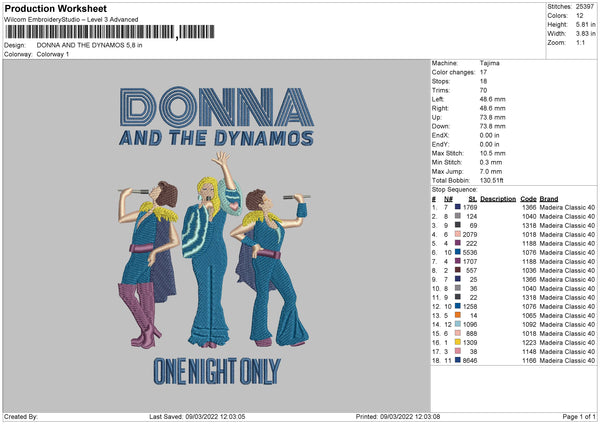Click the min stitch value '0.3 mm'

coord(491,162)
